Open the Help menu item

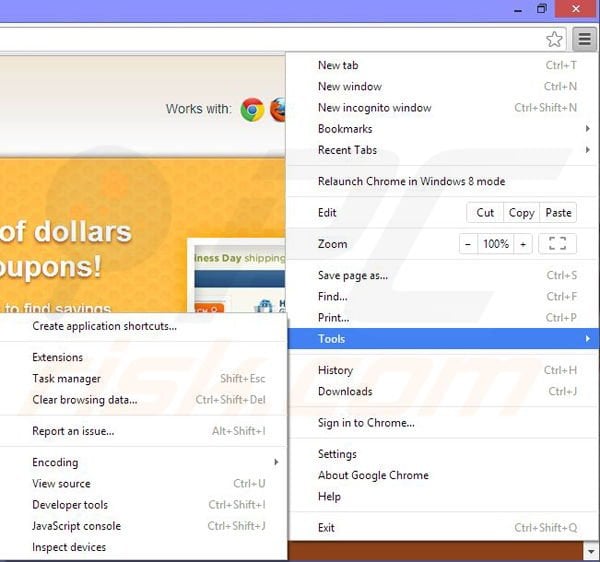(x=443, y=496)
